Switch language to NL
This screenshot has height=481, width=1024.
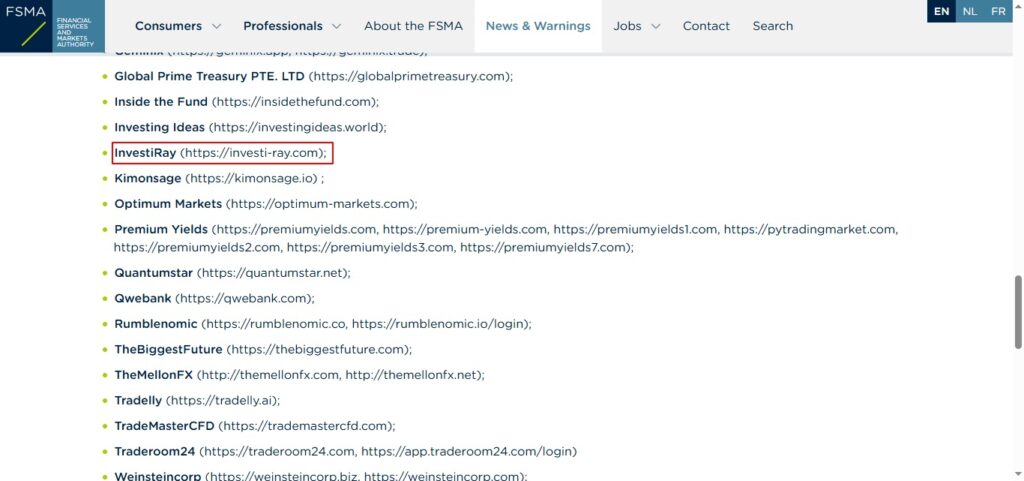[x=970, y=11]
